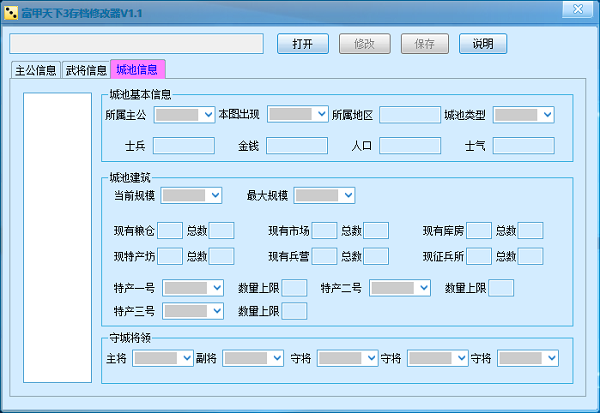Click the 打开 button
600x413 pixels.
(303, 44)
